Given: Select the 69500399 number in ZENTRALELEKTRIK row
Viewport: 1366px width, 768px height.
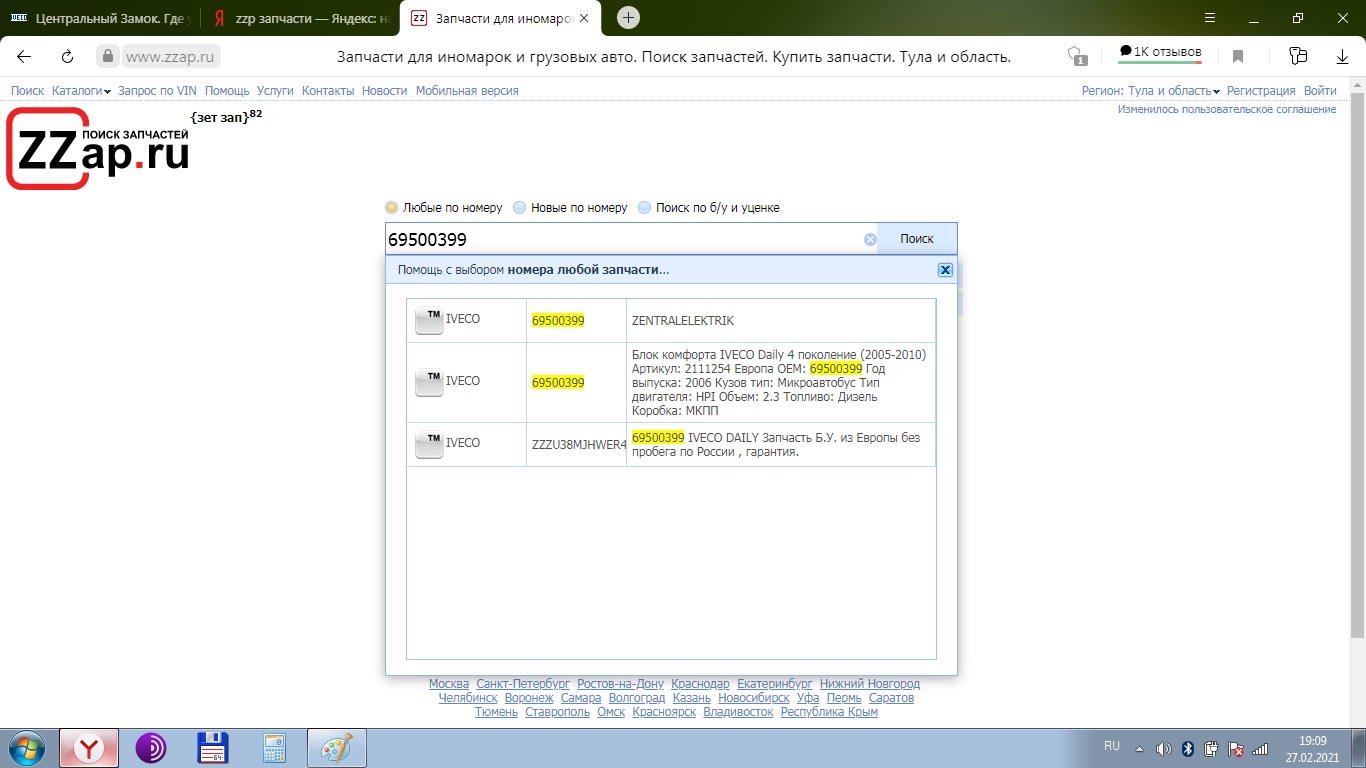Looking at the screenshot, I should (558, 321).
